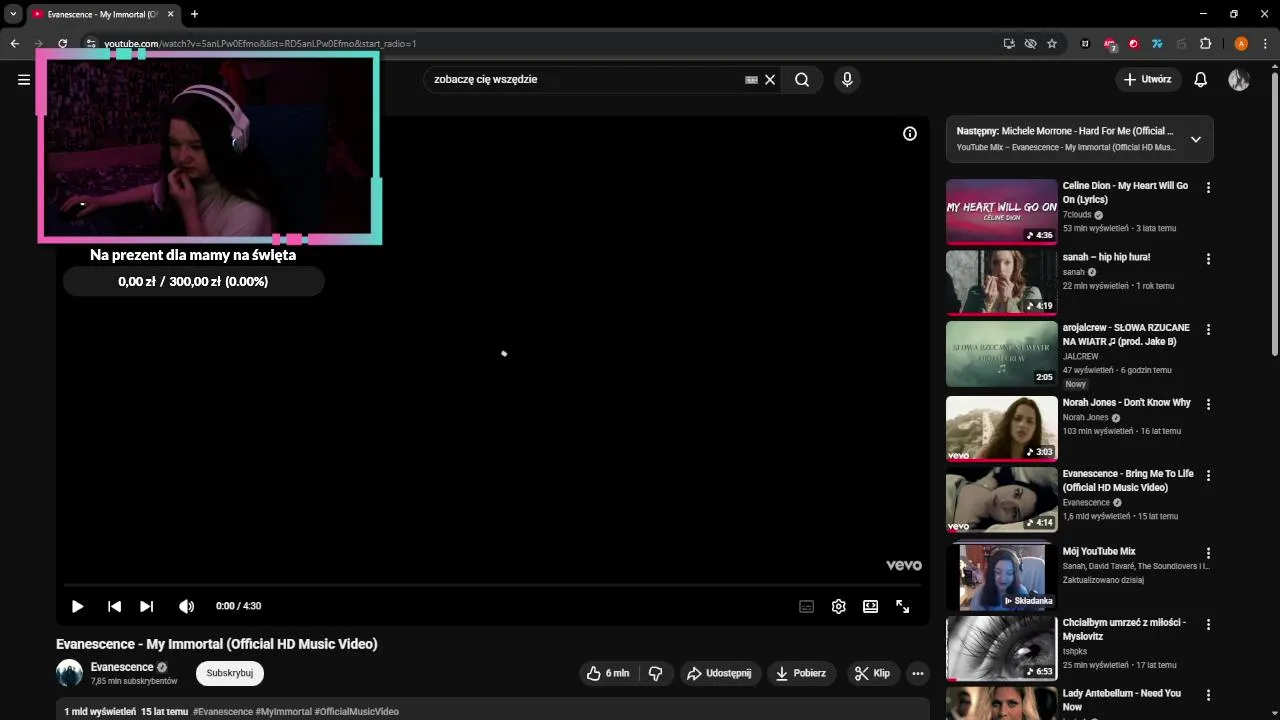Open the arojalcrew SŁOWA RZUCANE thumbnail
Viewport: 1280px width, 720px height.
pos(1001,353)
